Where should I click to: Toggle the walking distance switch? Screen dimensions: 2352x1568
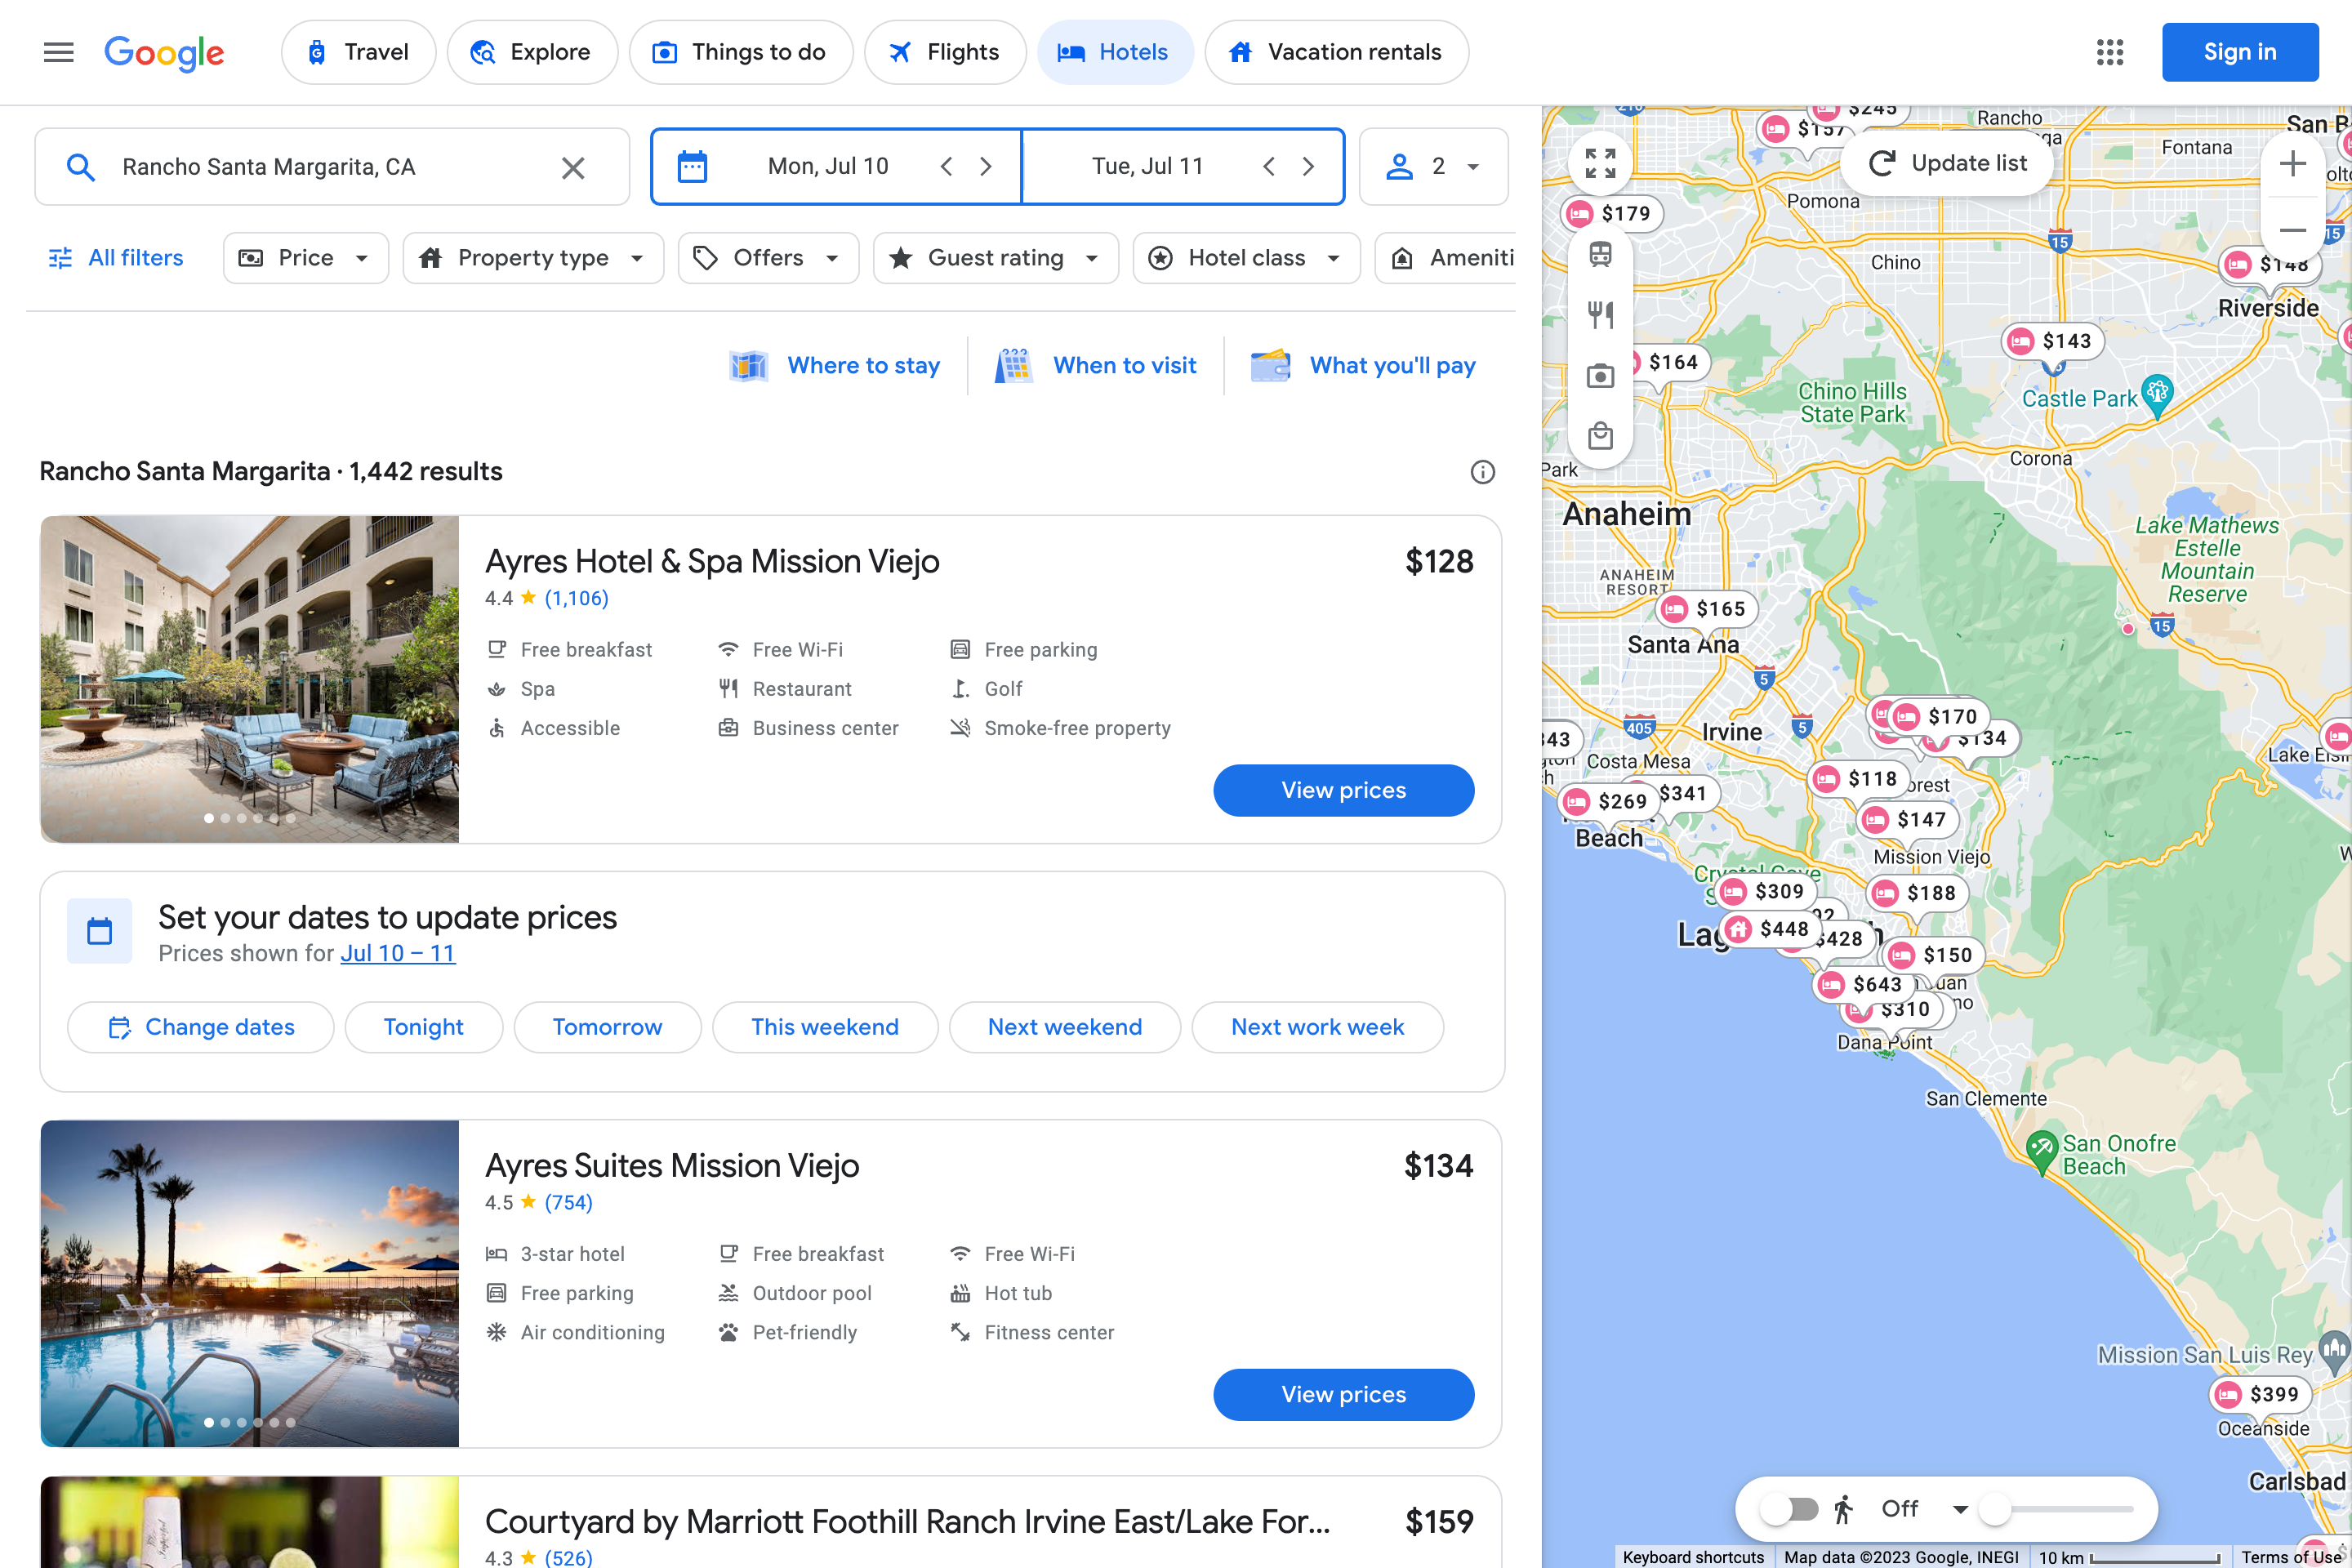click(x=1789, y=1508)
